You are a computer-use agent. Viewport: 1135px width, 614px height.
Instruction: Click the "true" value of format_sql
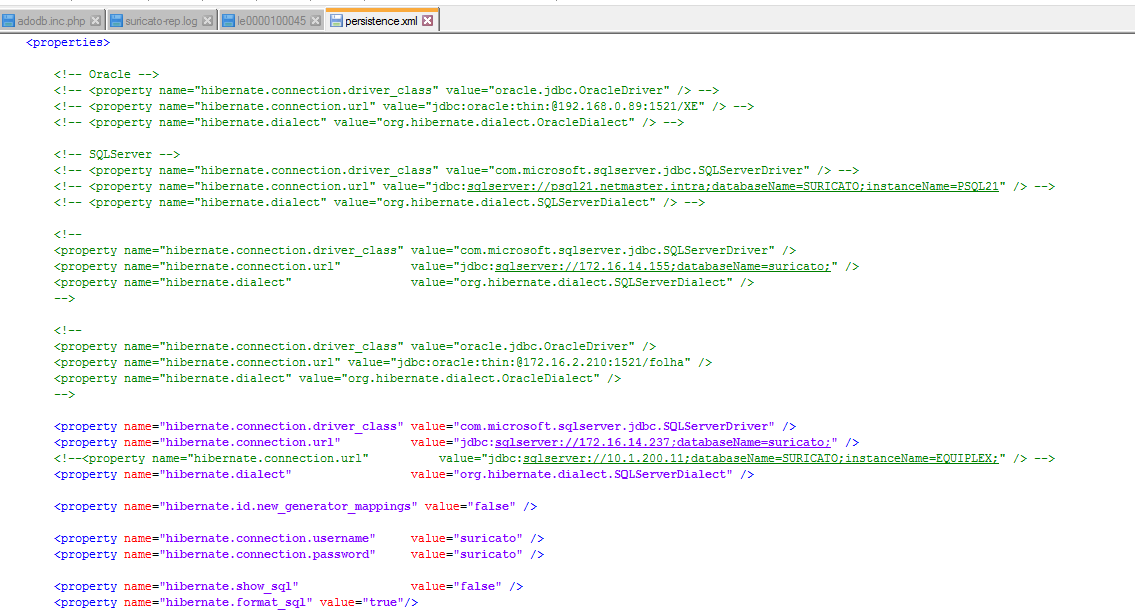[383, 602]
